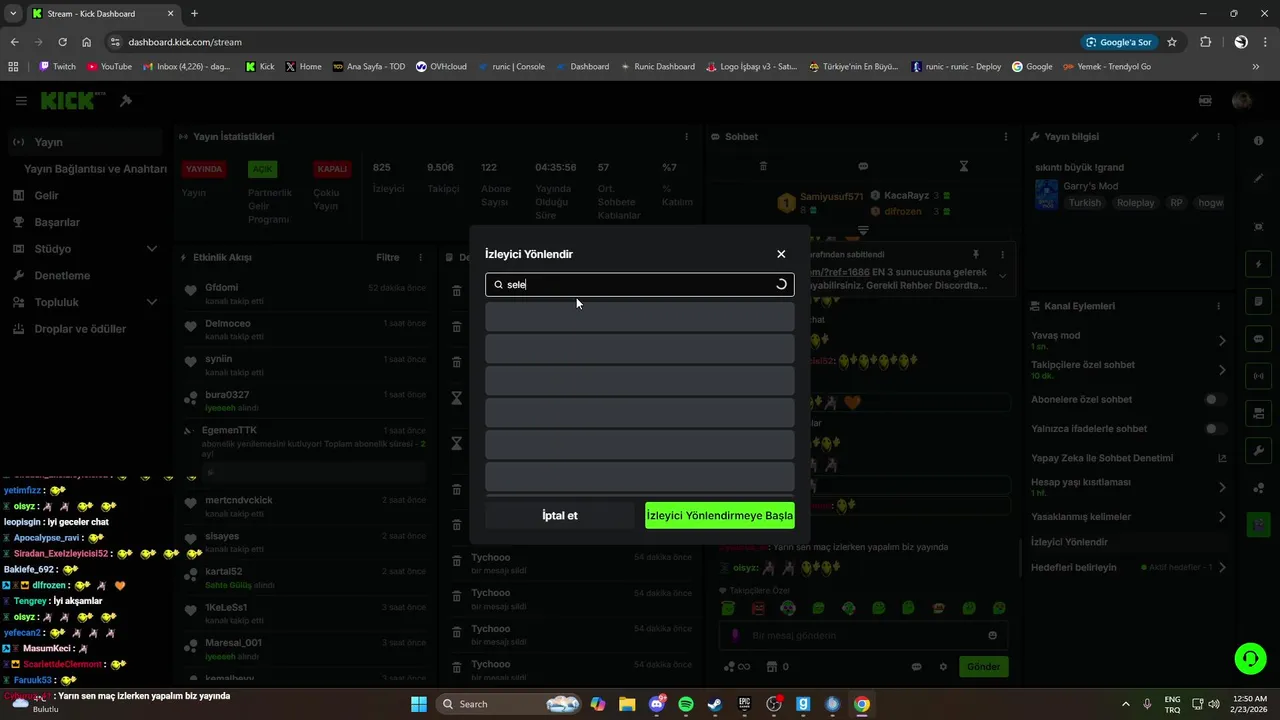The image size is (1280, 720).
Task: Click the Delmoceo follow event row
Action: 305,329
